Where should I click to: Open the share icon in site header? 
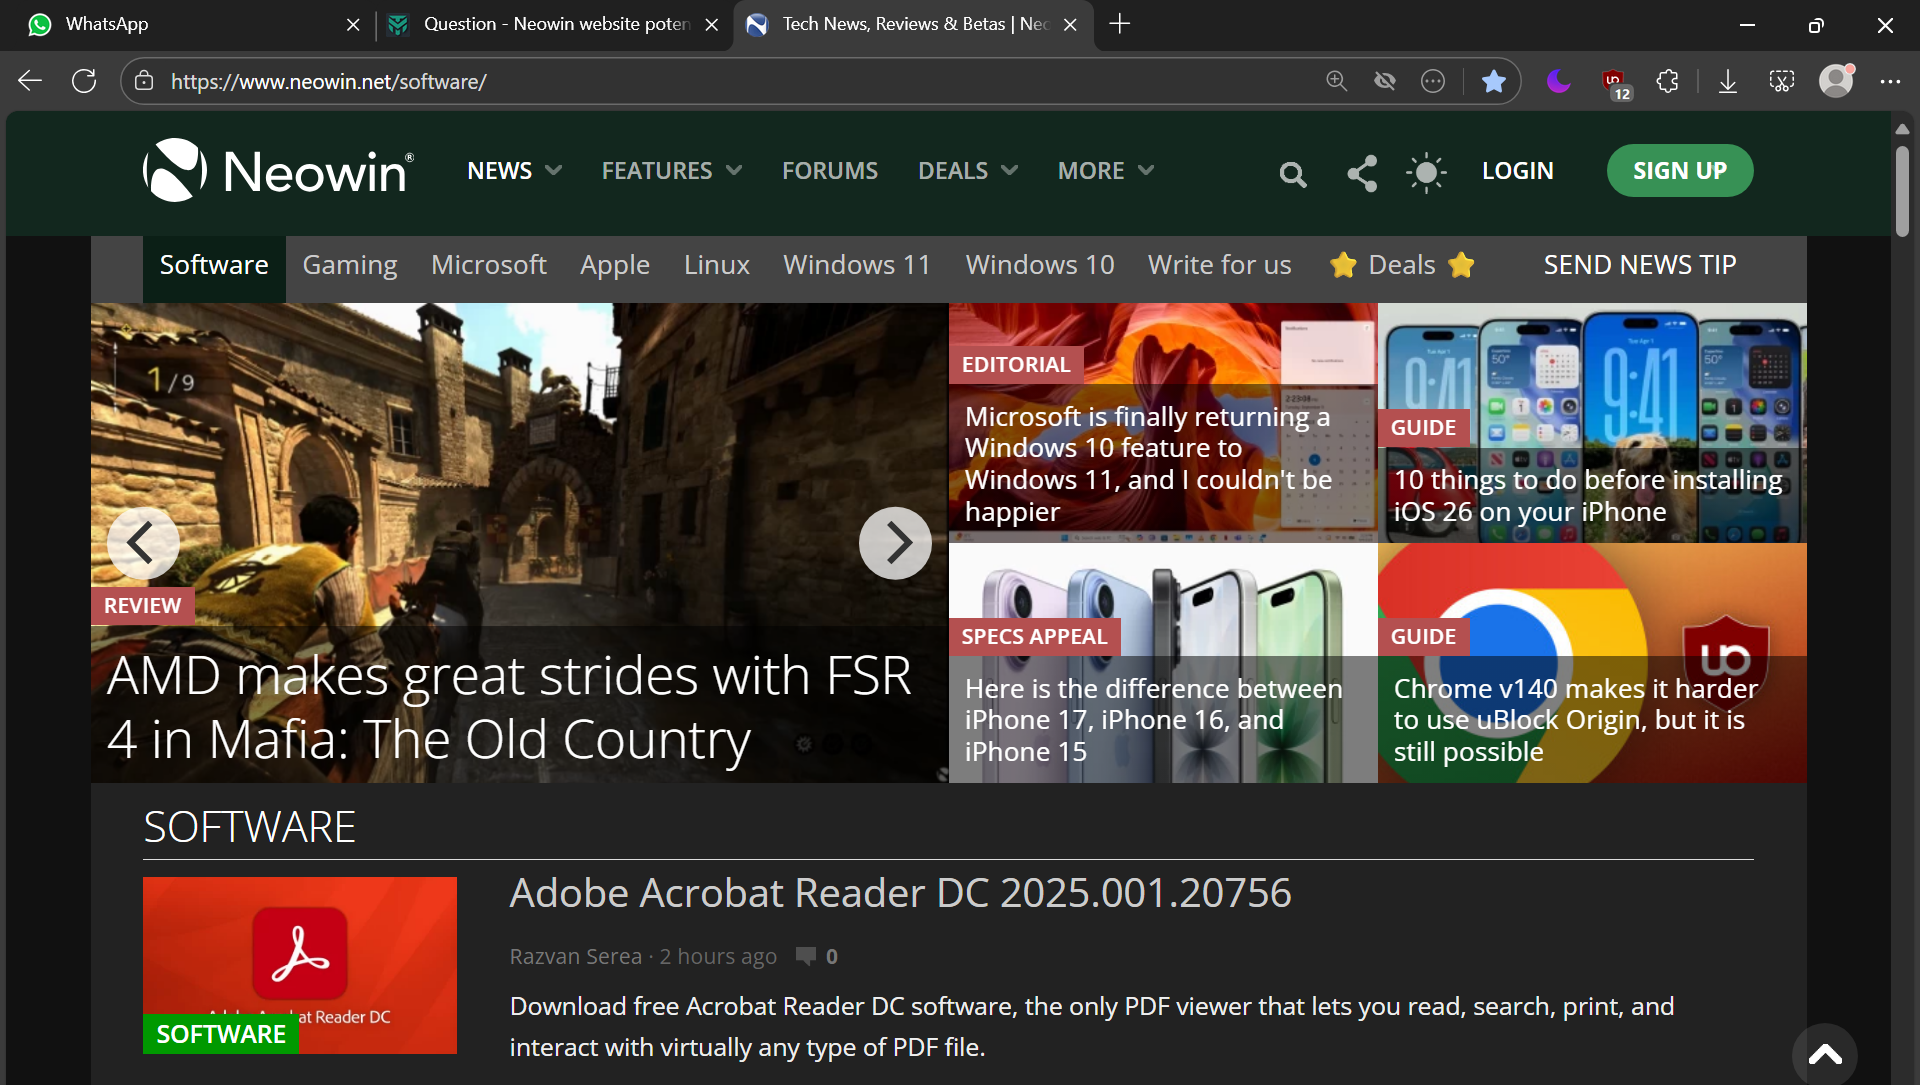coord(1361,173)
